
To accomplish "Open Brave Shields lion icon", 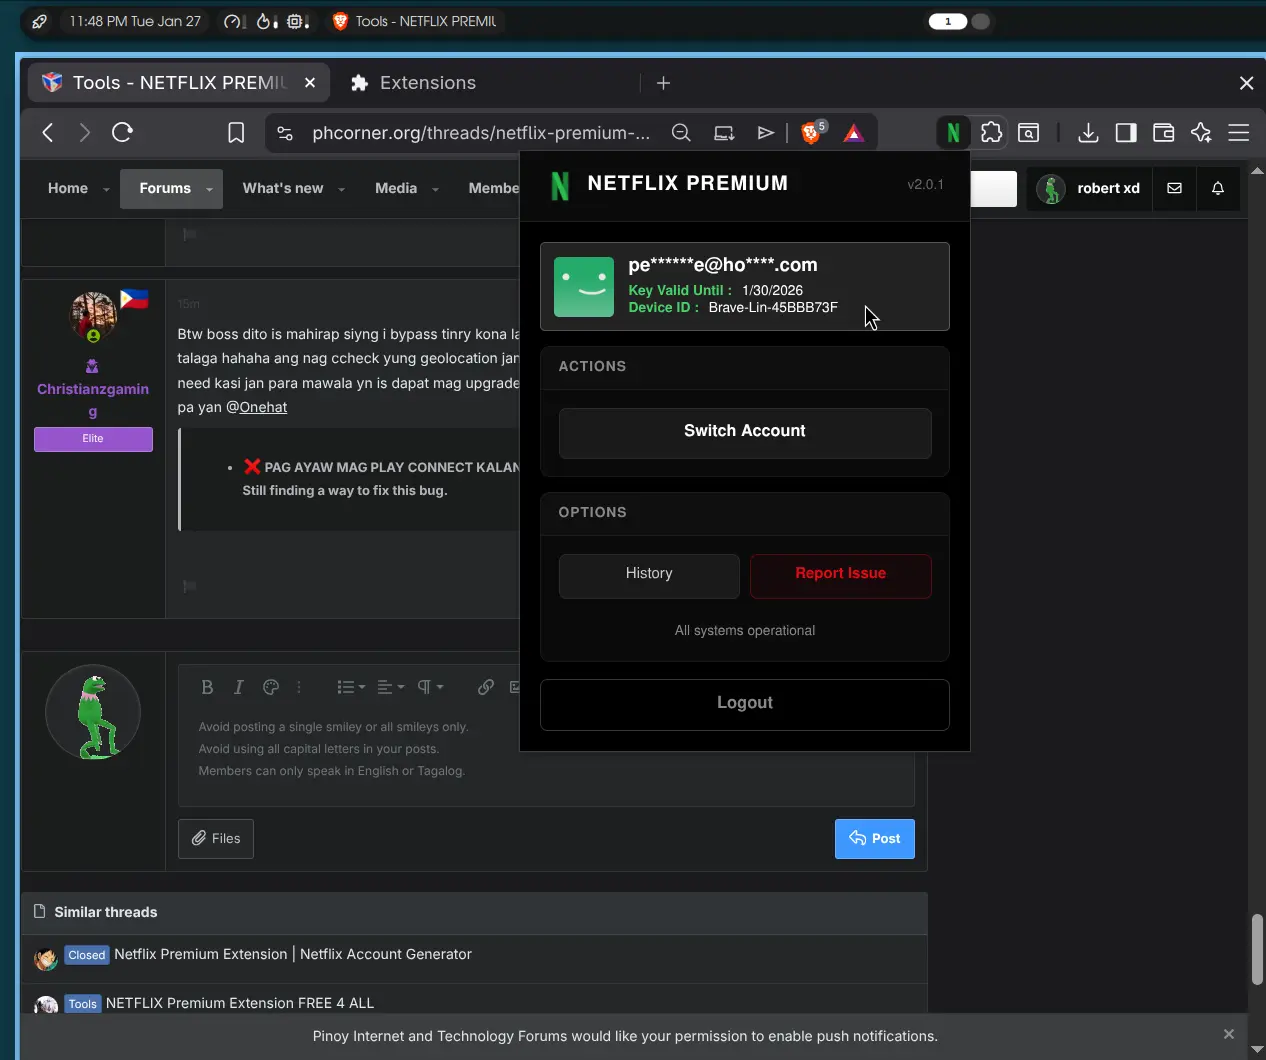I will 812,133.
